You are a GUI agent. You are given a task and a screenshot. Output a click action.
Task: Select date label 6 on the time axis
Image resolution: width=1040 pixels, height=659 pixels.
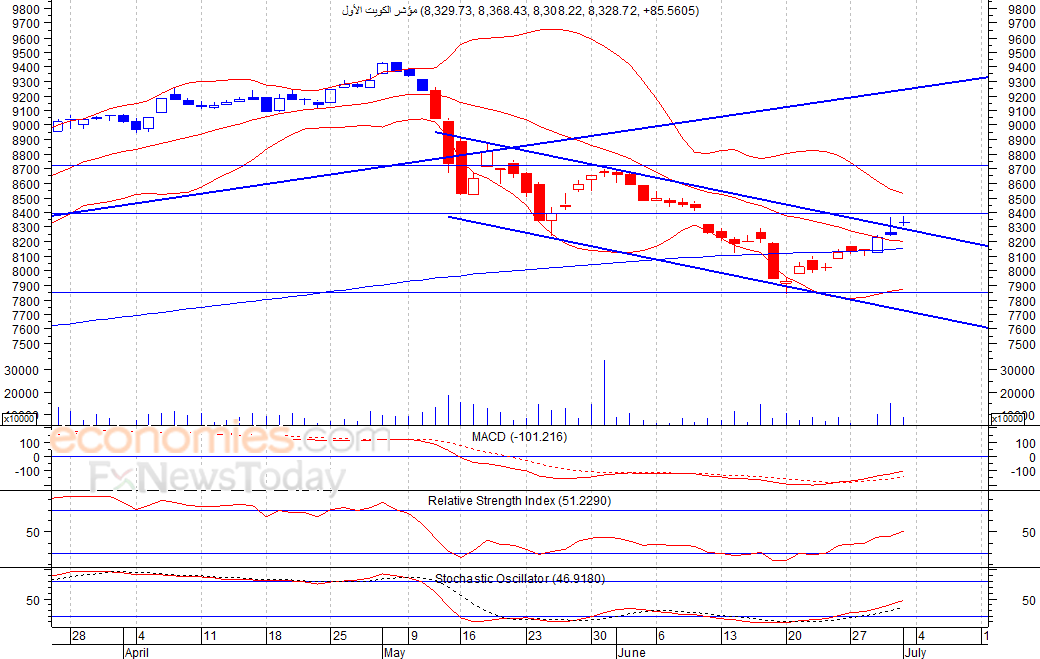[661, 636]
